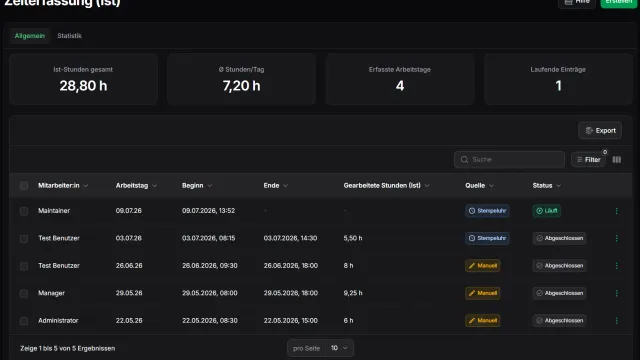This screenshot has height=360, width=640.
Task: Click the 09.07.2026, 13:52 begin time
Action: click(209, 211)
